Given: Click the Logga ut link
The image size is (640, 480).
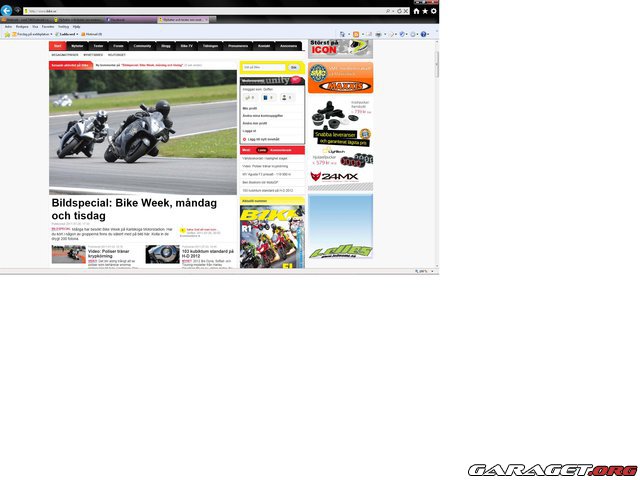Looking at the screenshot, I should [249, 130].
